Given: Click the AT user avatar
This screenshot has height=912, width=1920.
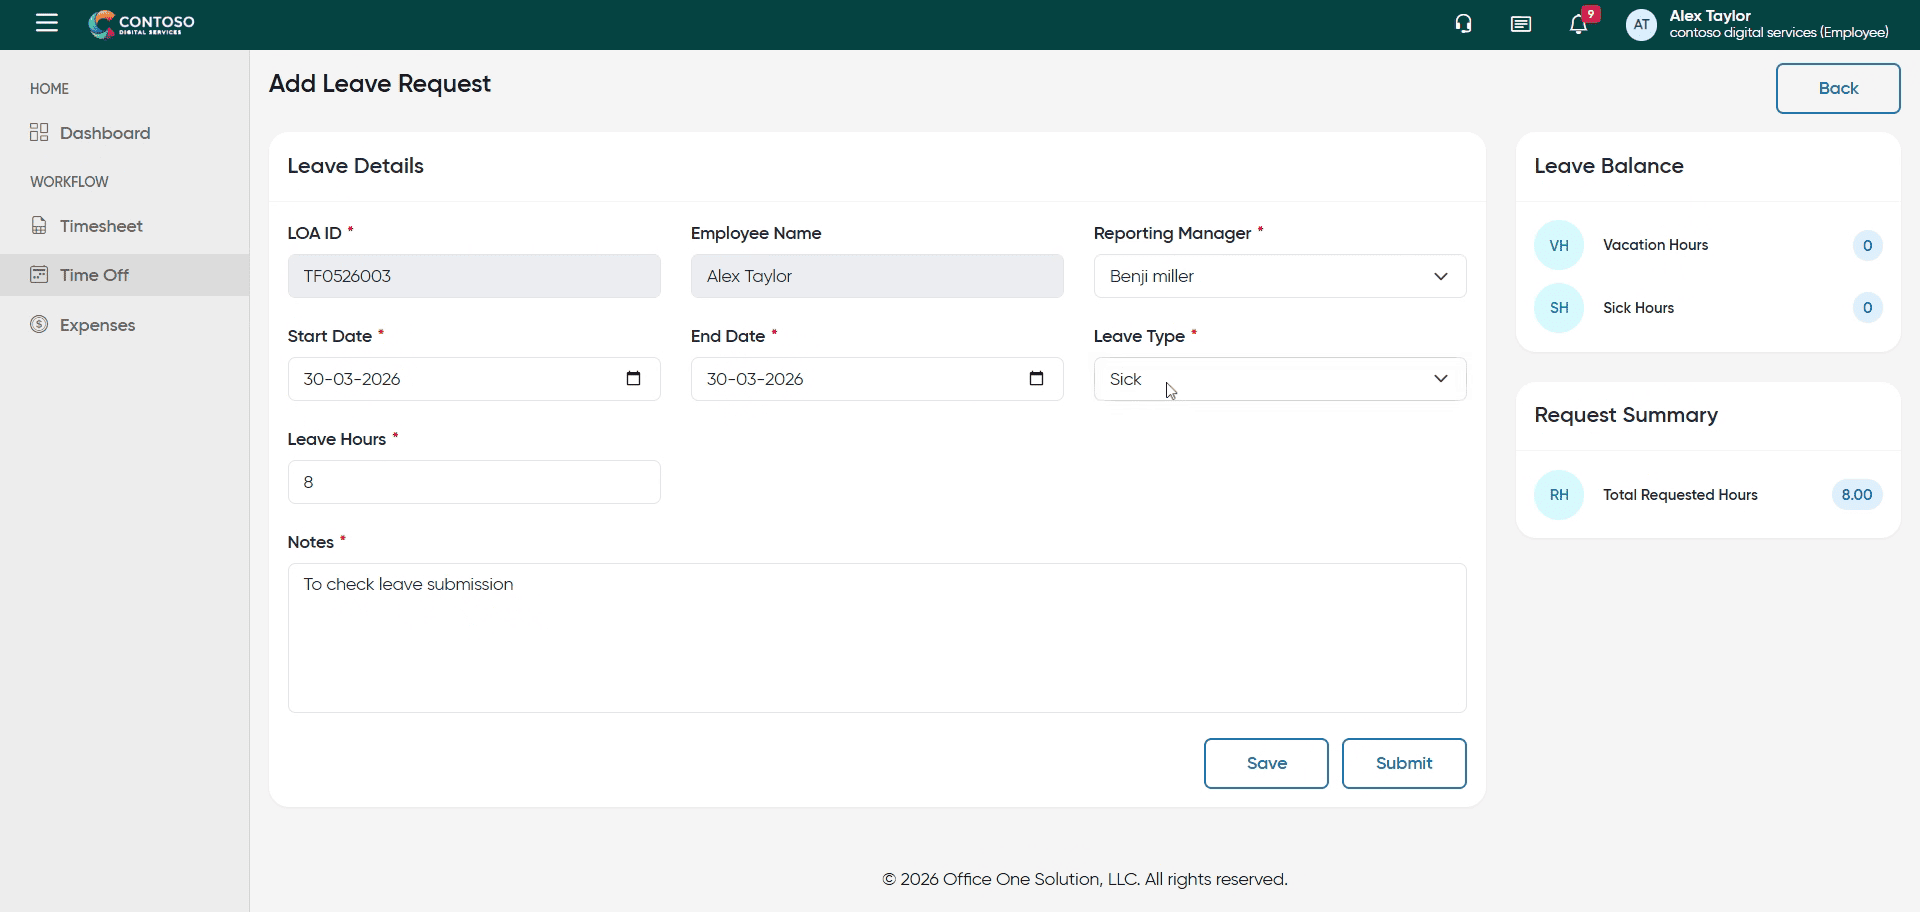Looking at the screenshot, I should 1641,25.
